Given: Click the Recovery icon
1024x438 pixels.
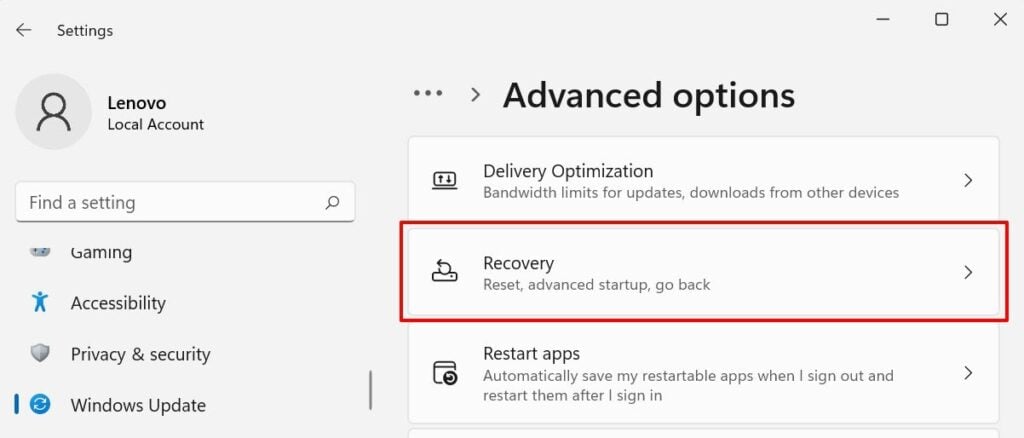Looking at the screenshot, I should pyautogui.click(x=444, y=272).
